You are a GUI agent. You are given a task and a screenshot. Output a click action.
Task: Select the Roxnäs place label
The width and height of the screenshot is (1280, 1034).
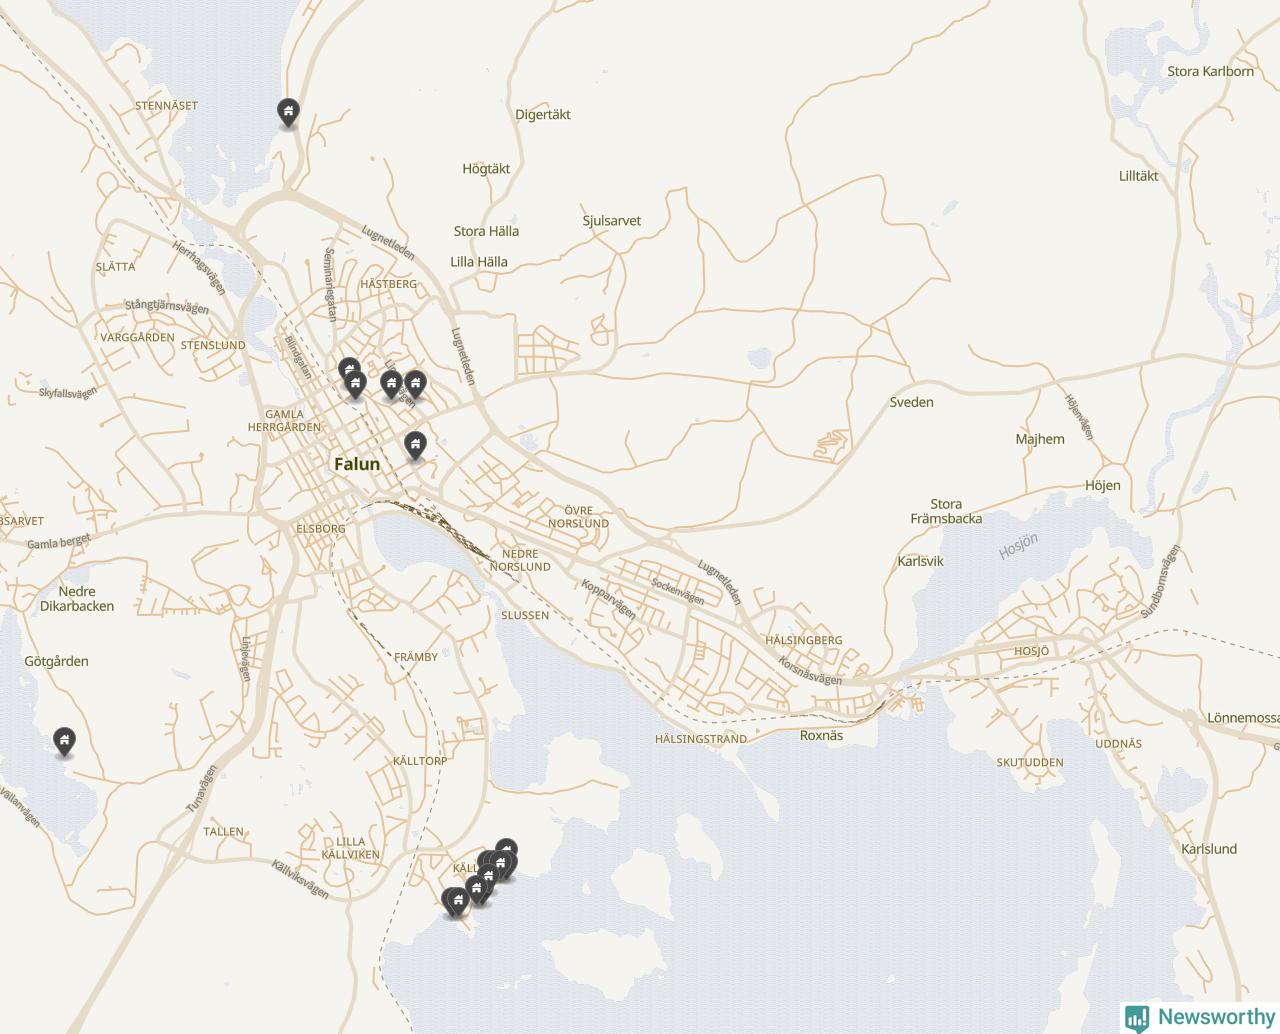pos(821,735)
